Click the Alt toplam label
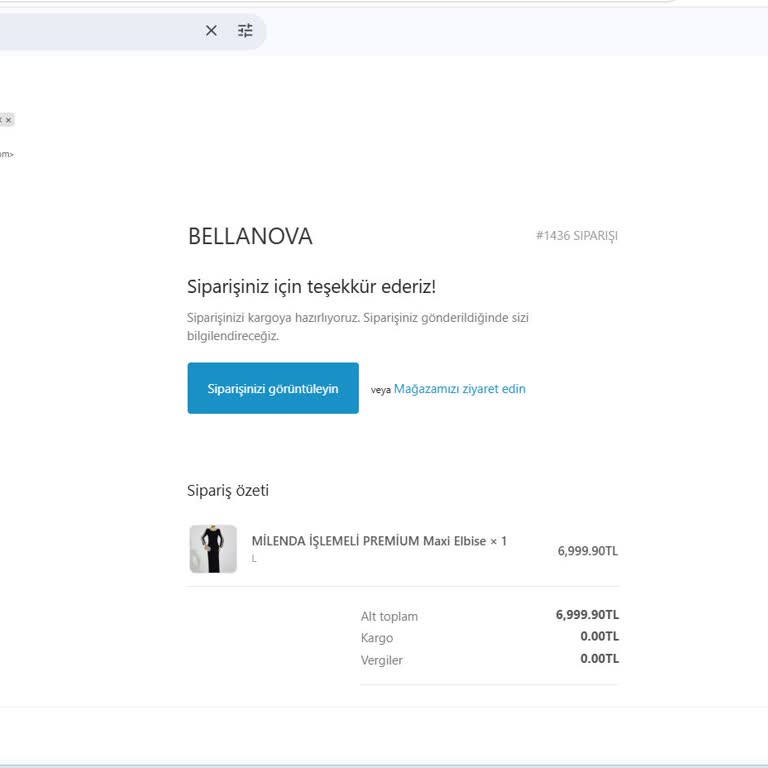The height and width of the screenshot is (768, 768). click(x=389, y=616)
